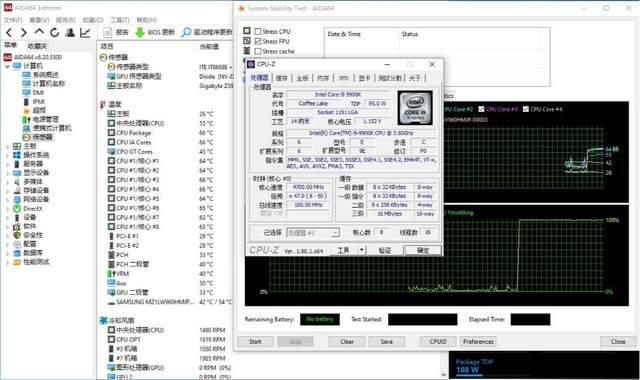Image resolution: width=640 pixels, height=380 pixels.
Task: Go back with the AIDA64 back arrow
Action: coord(9,33)
